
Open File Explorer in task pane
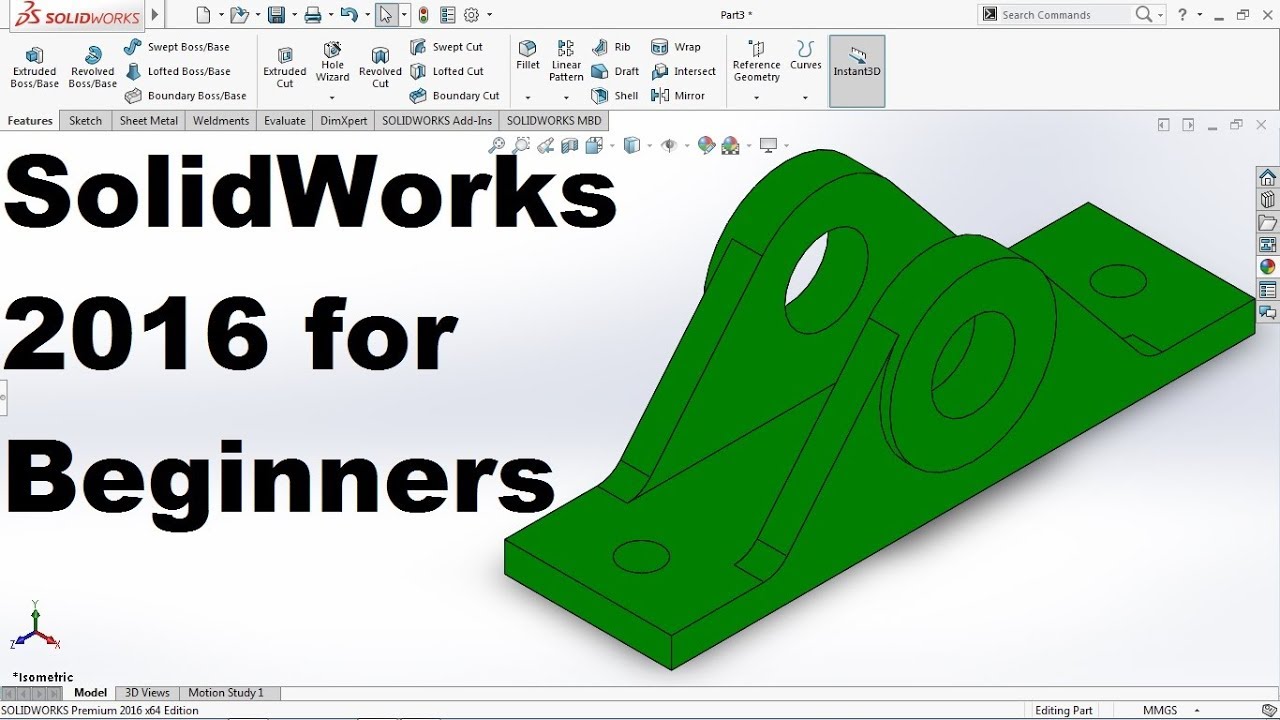(1267, 222)
